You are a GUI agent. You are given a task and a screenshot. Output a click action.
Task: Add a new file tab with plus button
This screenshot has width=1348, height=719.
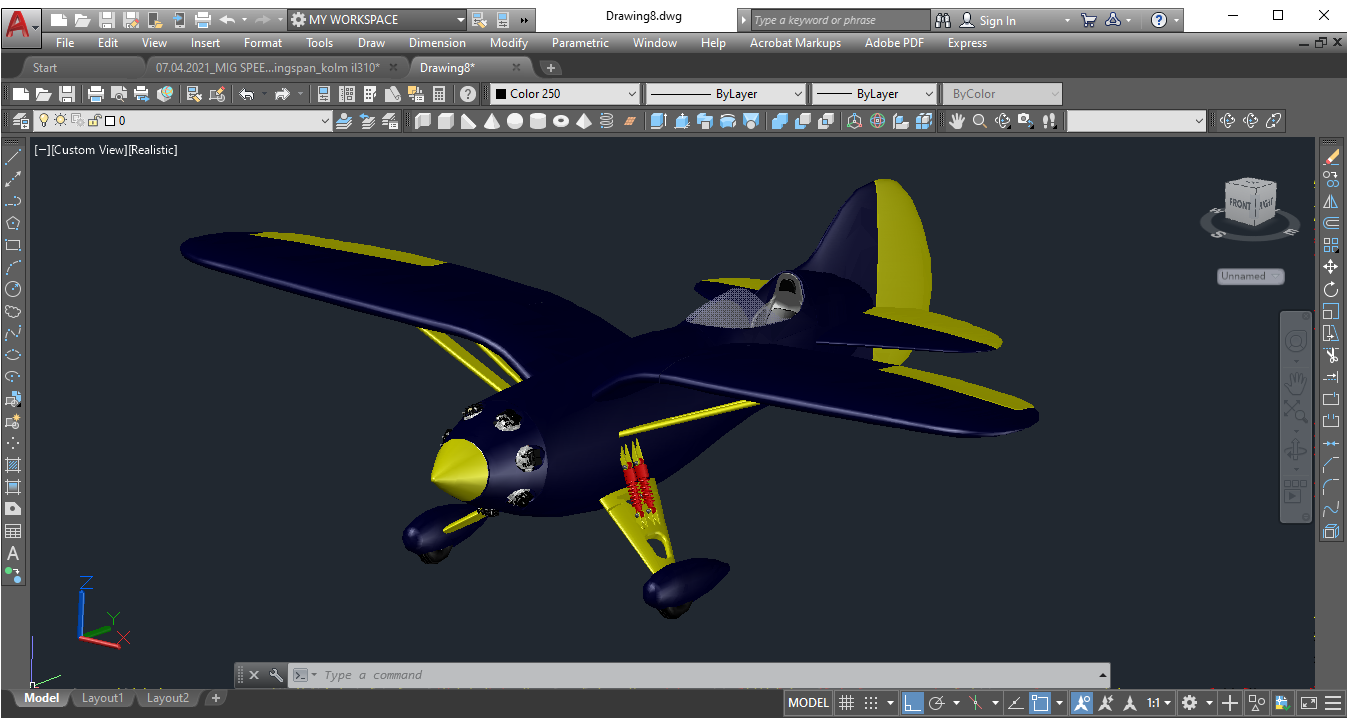click(x=551, y=68)
